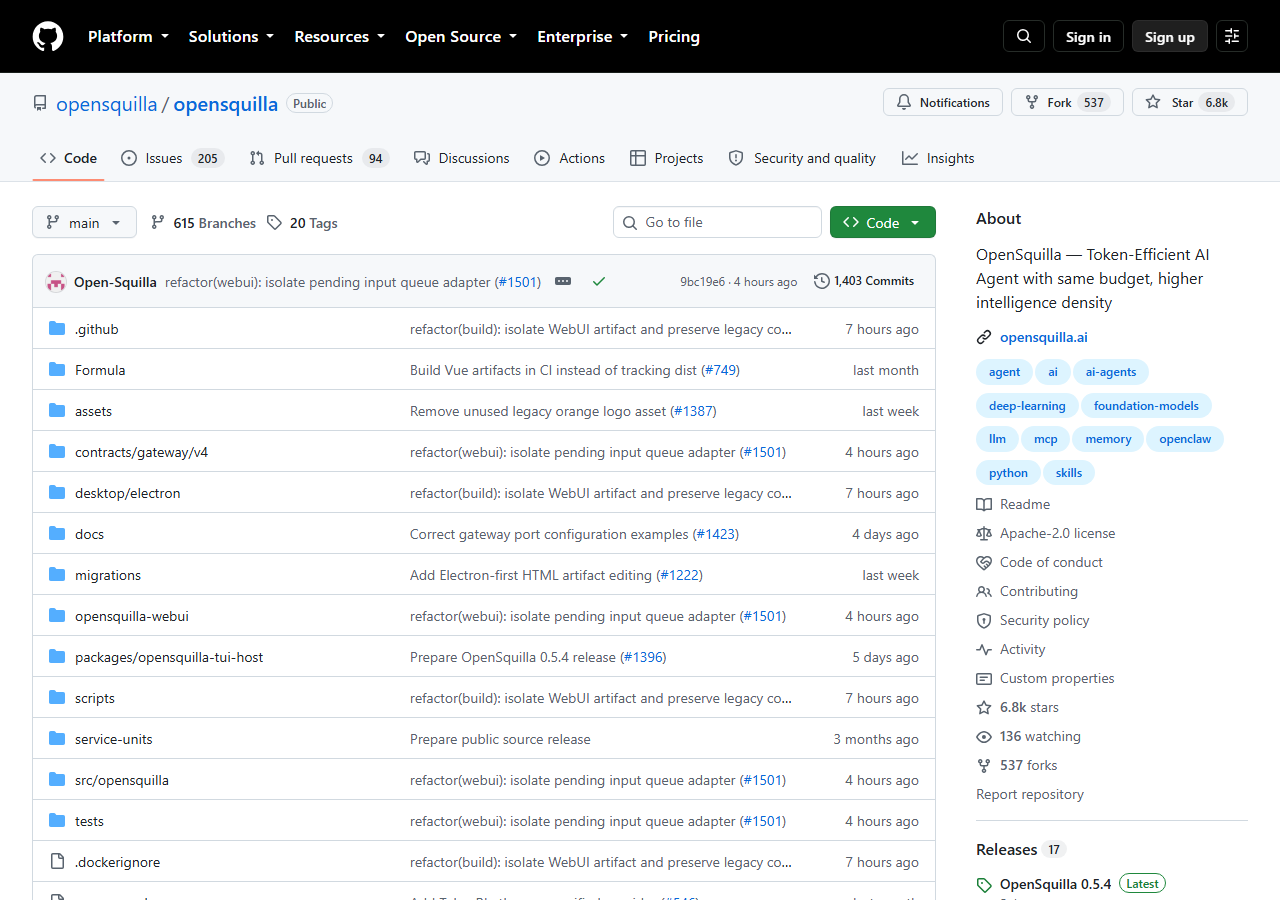This screenshot has height=900, width=1280.
Task: Open the 615 Branches link
Action: [203, 223]
